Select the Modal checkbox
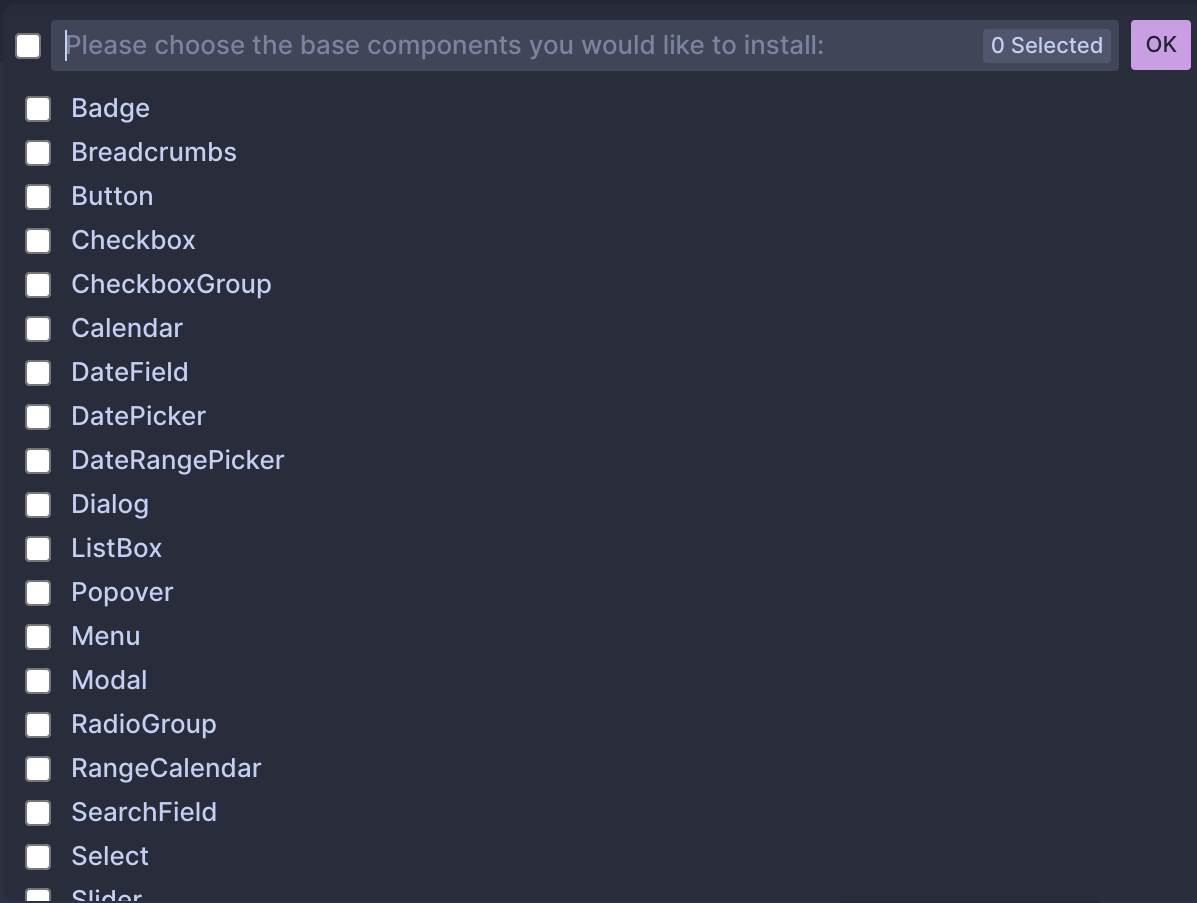1197x903 pixels. coord(38,681)
